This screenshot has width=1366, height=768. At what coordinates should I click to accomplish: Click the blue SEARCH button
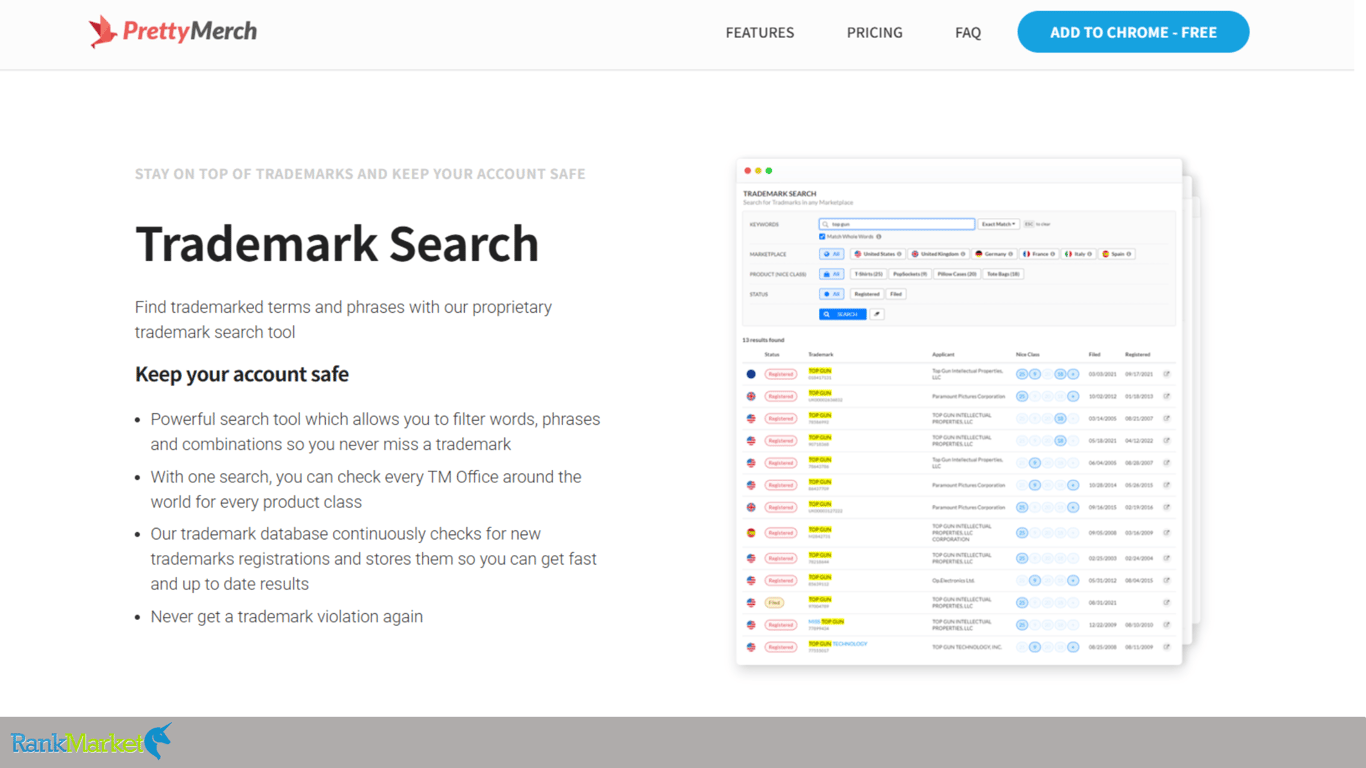843,314
